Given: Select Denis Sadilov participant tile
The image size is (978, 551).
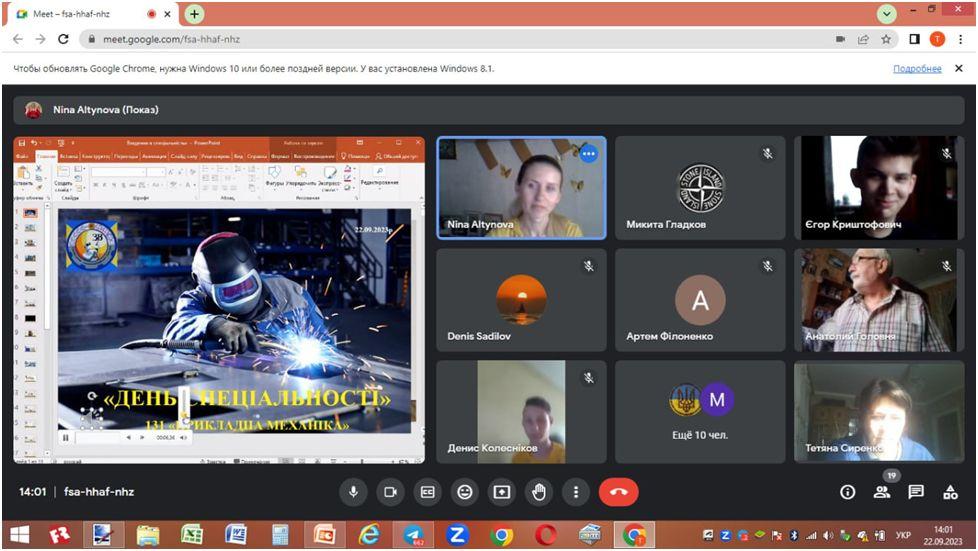Looking at the screenshot, I should click(521, 300).
